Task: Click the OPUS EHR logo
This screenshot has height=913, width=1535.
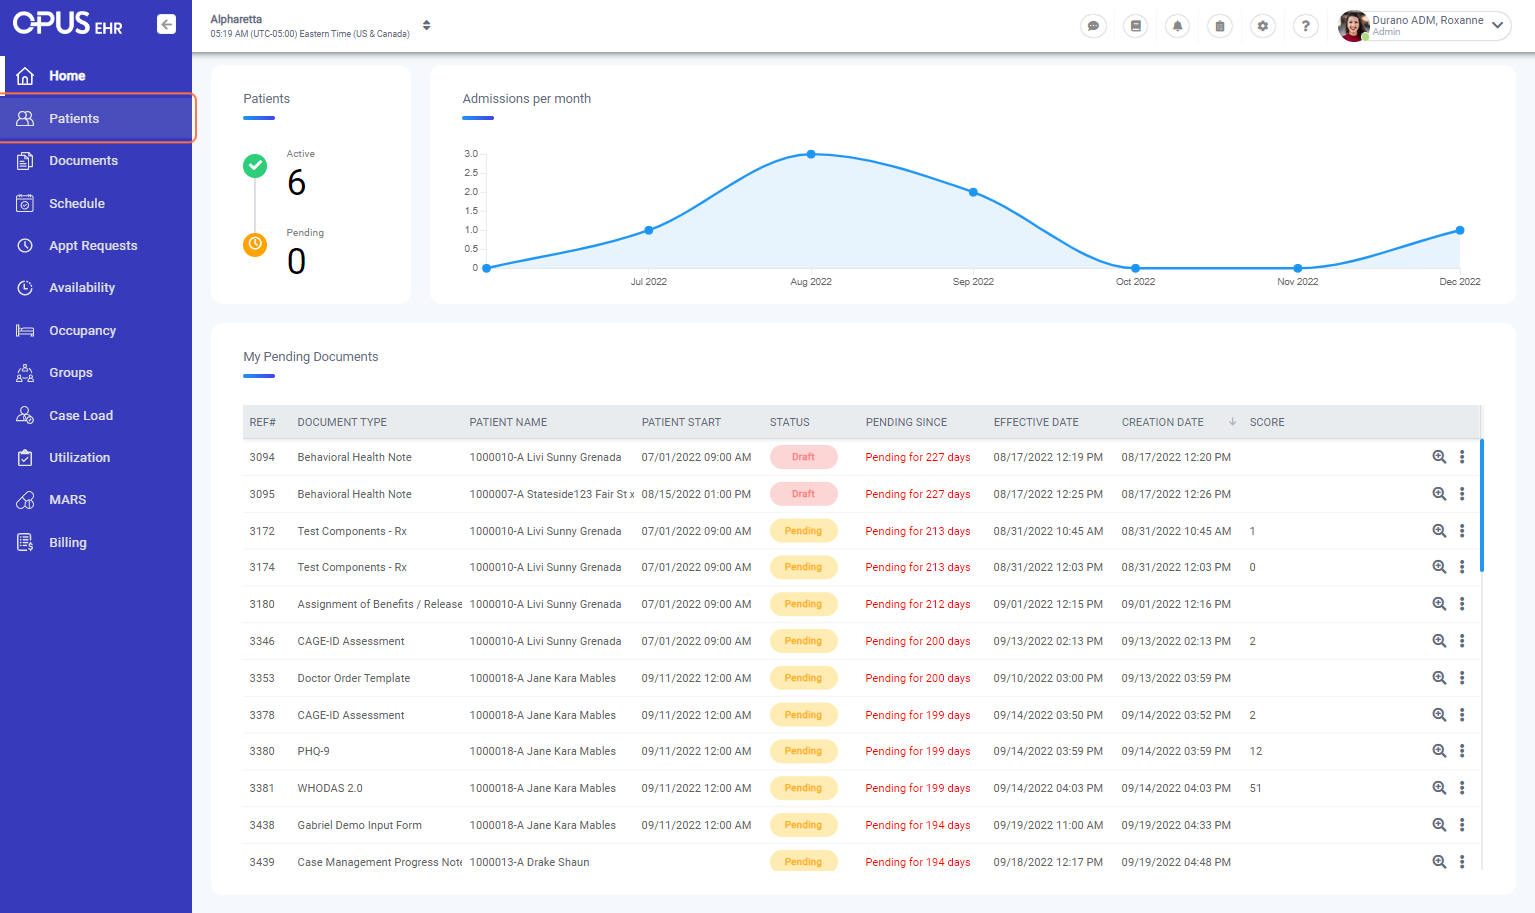Action: click(x=67, y=23)
